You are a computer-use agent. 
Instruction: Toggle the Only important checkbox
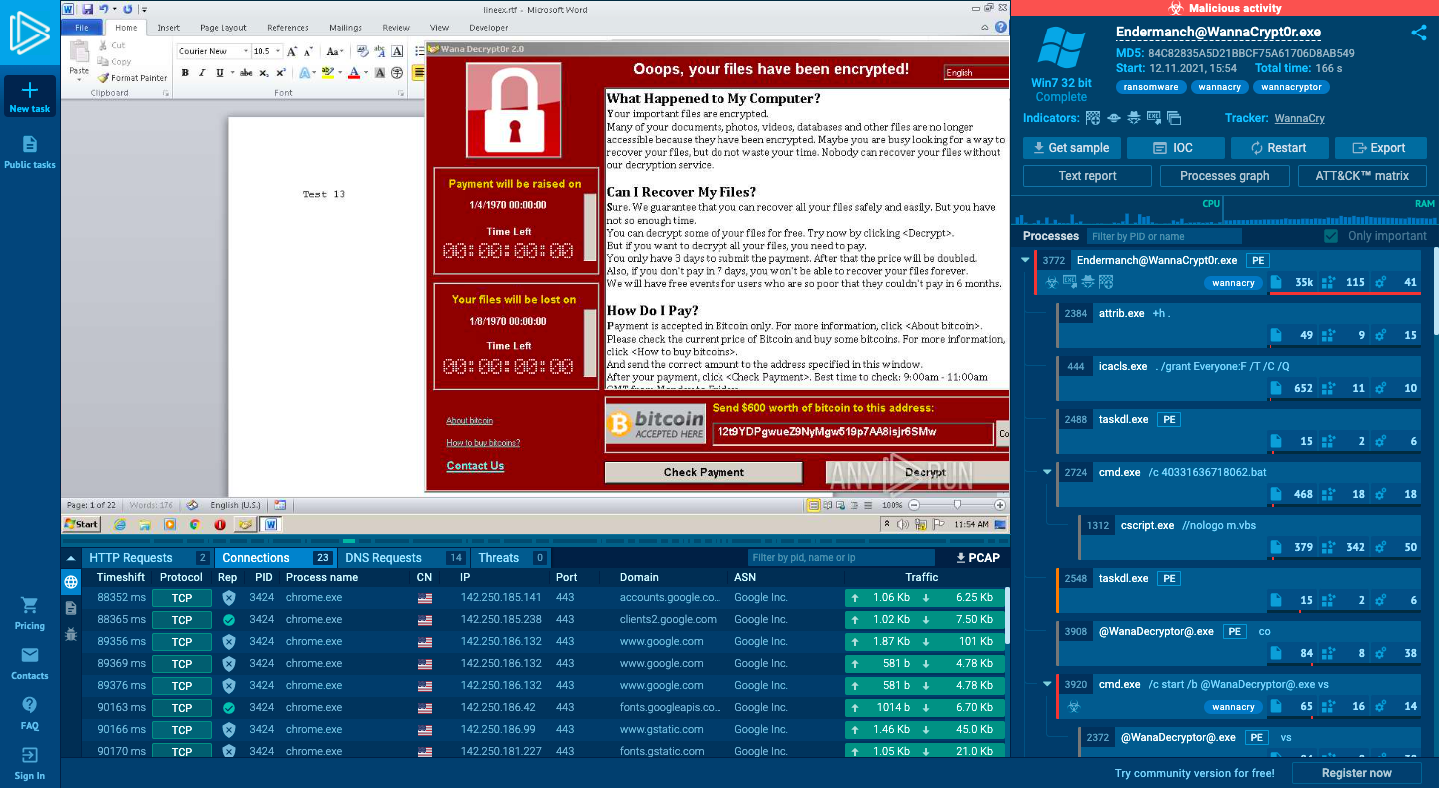click(1331, 236)
